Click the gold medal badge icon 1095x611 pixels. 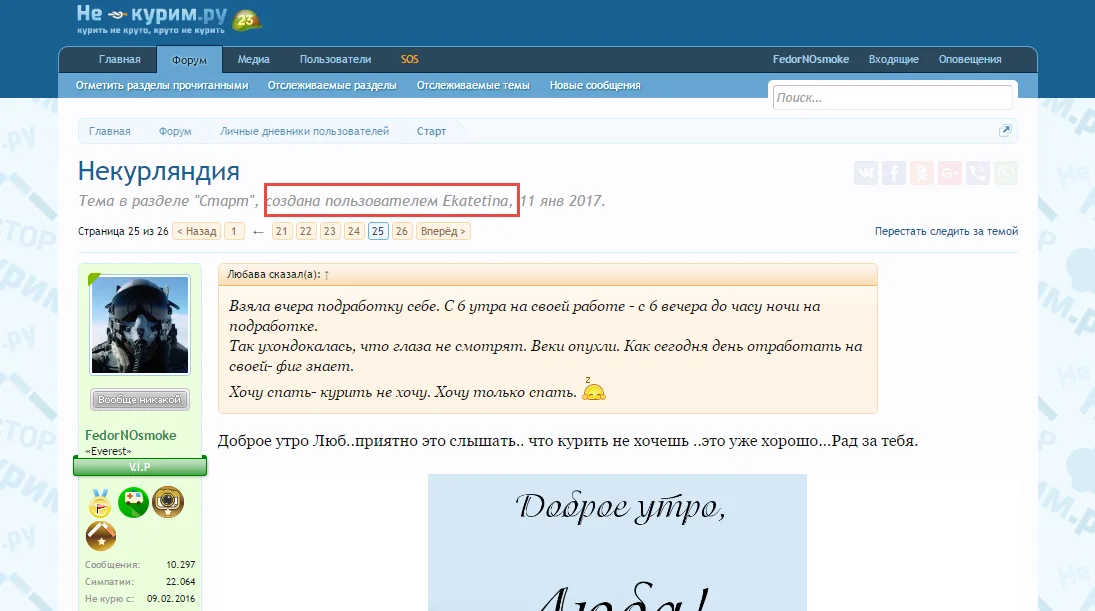[101, 502]
